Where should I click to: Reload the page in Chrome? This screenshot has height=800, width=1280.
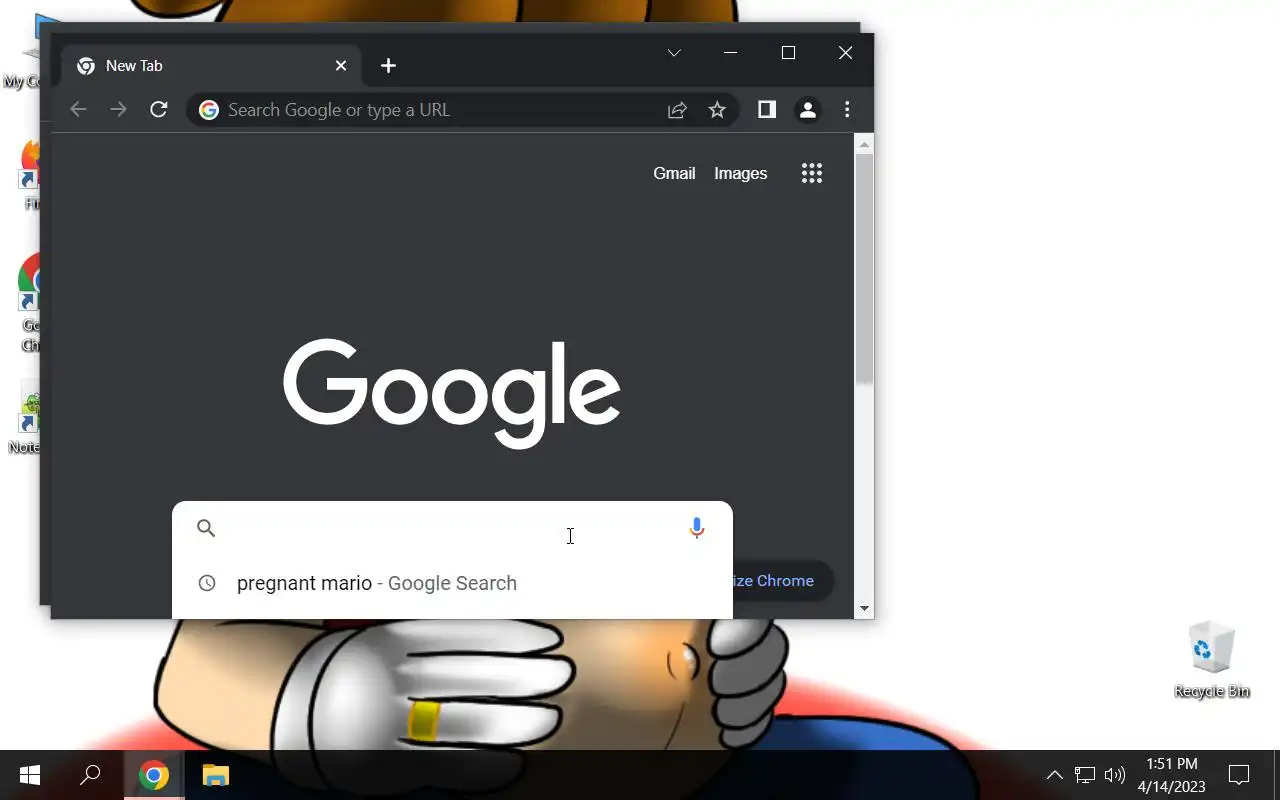pos(158,110)
